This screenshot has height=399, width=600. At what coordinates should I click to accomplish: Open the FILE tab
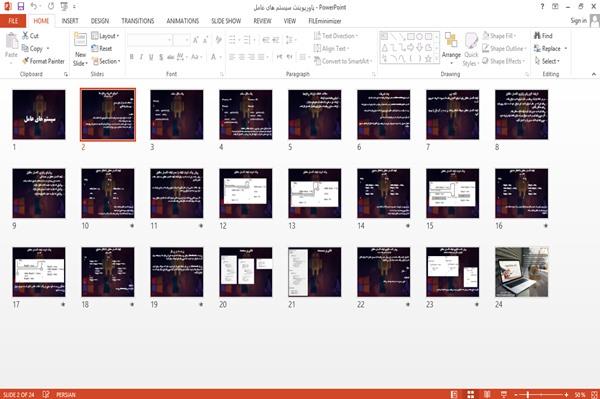point(13,21)
